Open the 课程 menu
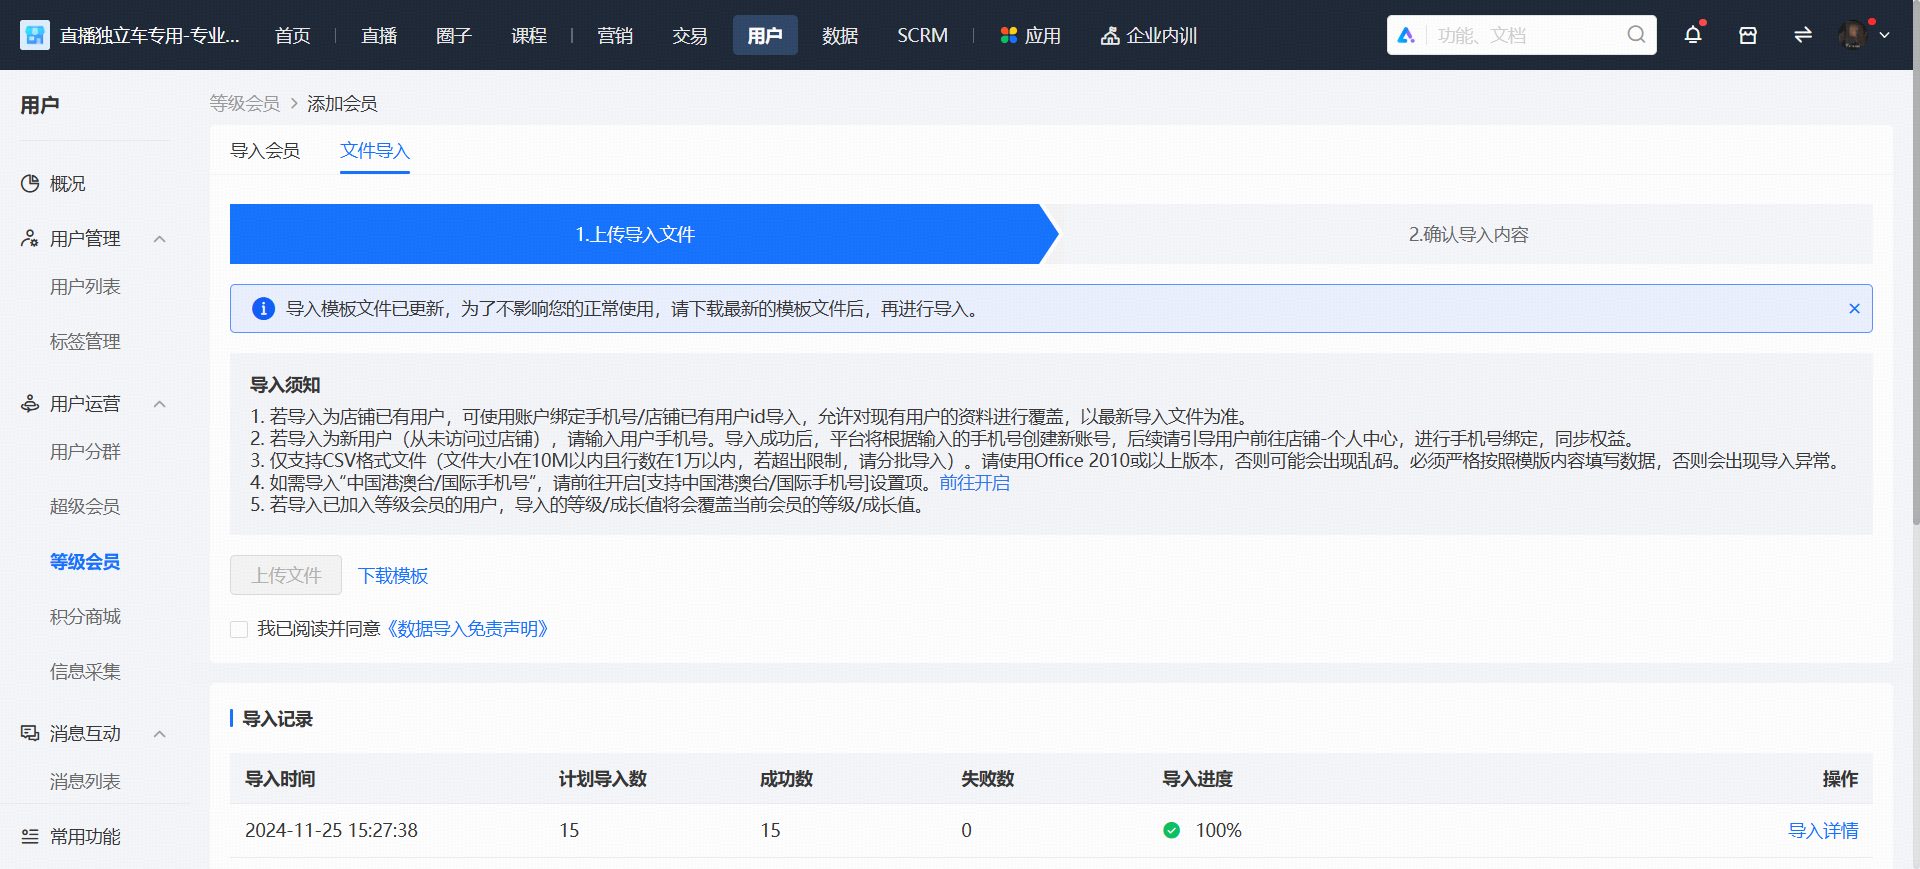This screenshot has width=1920, height=869. coord(529,36)
